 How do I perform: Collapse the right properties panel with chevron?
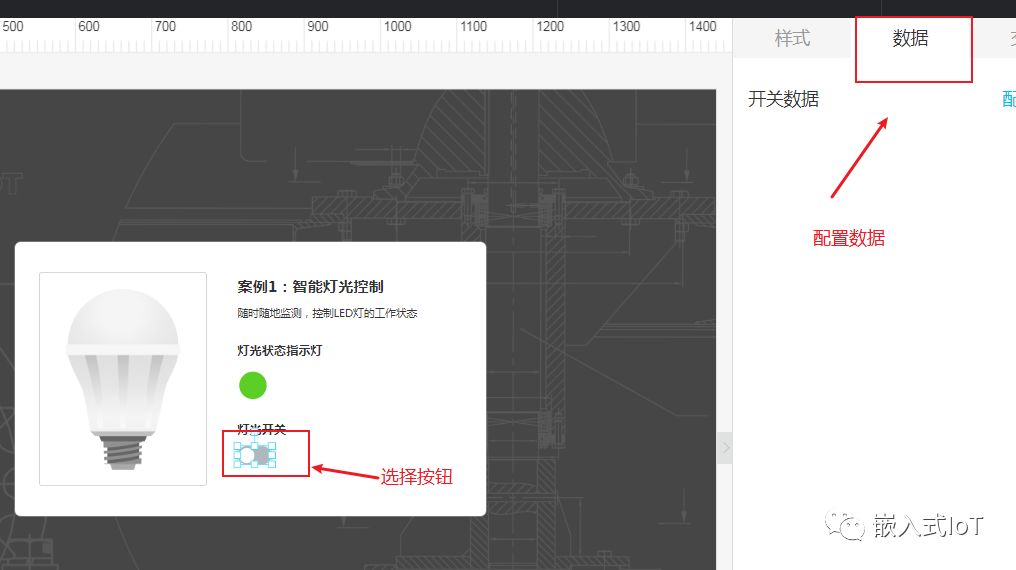(x=725, y=448)
